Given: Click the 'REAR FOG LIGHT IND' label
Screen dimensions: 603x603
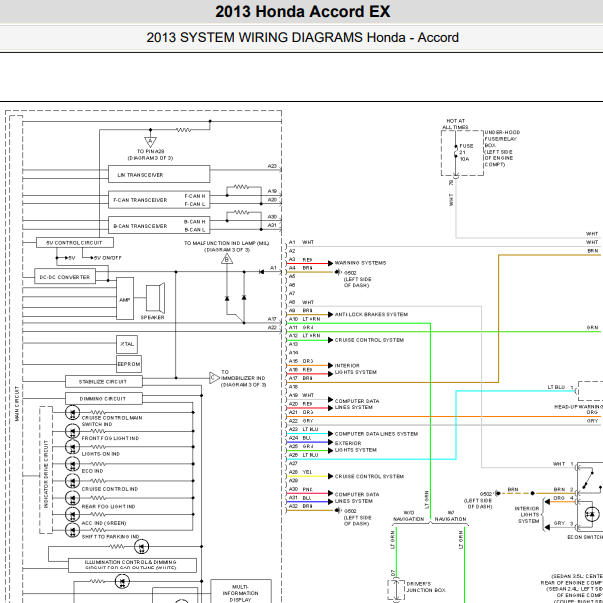Looking at the screenshot, I should (x=108, y=506).
